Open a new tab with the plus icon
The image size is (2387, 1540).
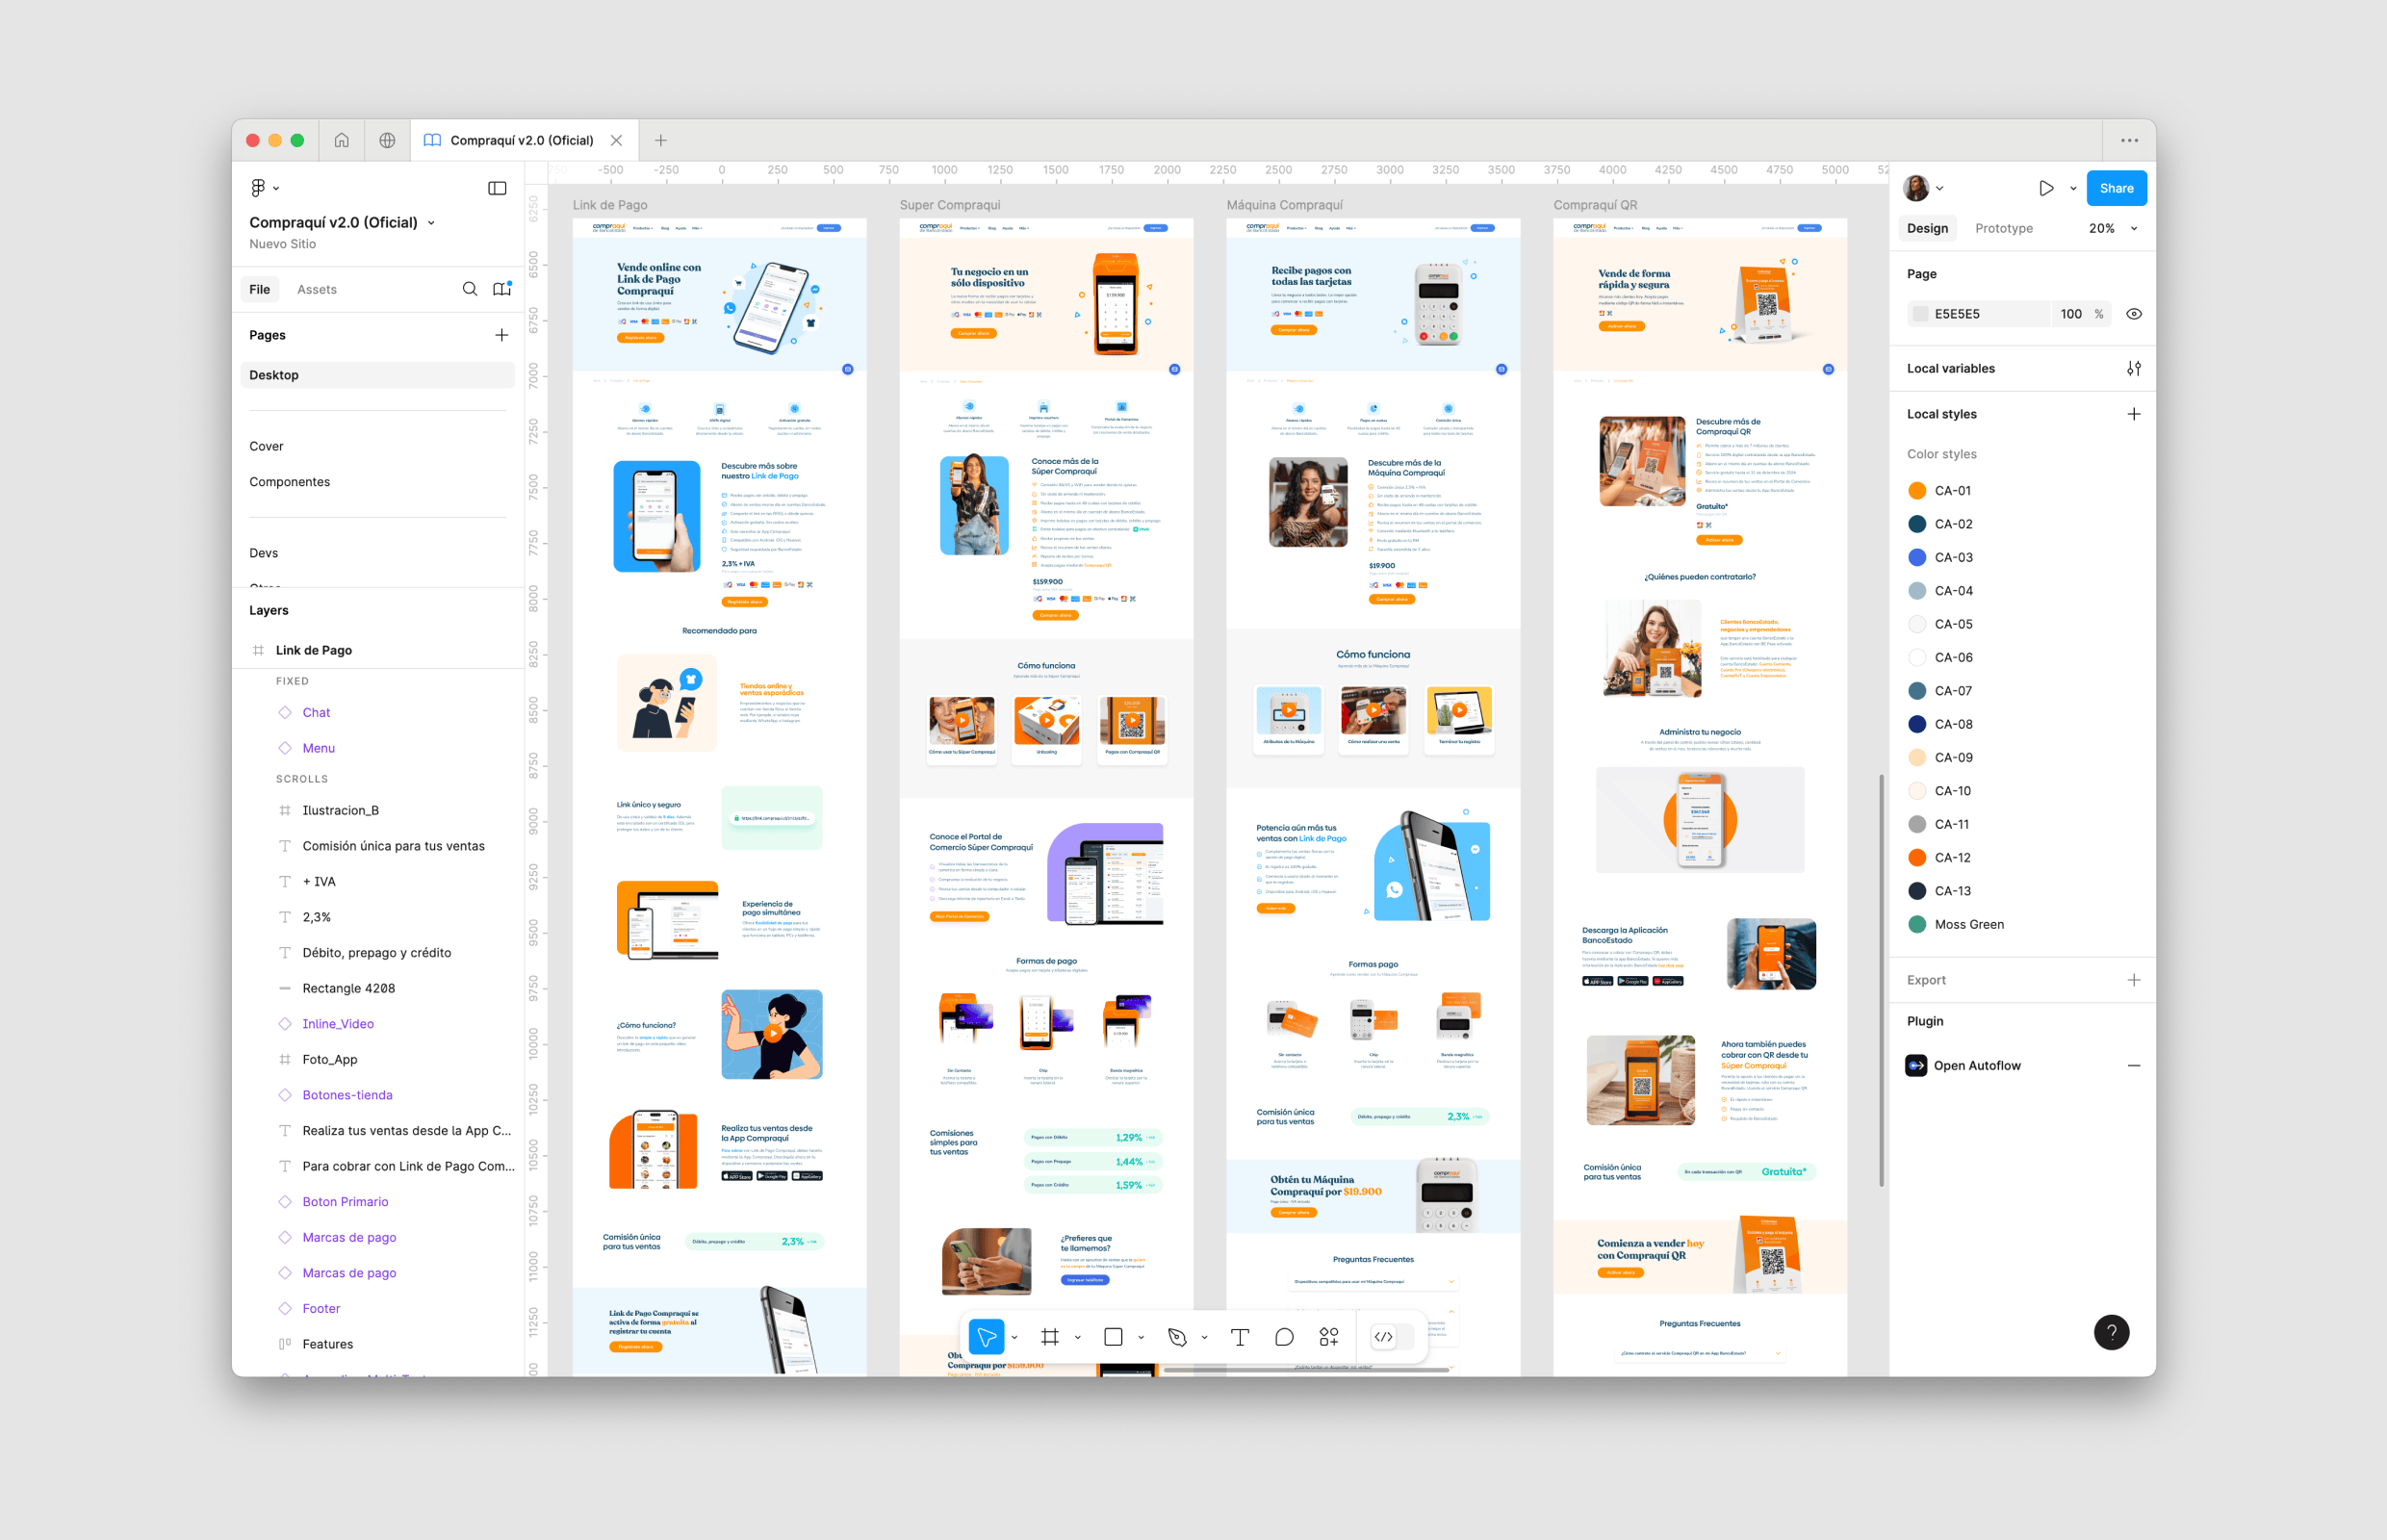(661, 140)
